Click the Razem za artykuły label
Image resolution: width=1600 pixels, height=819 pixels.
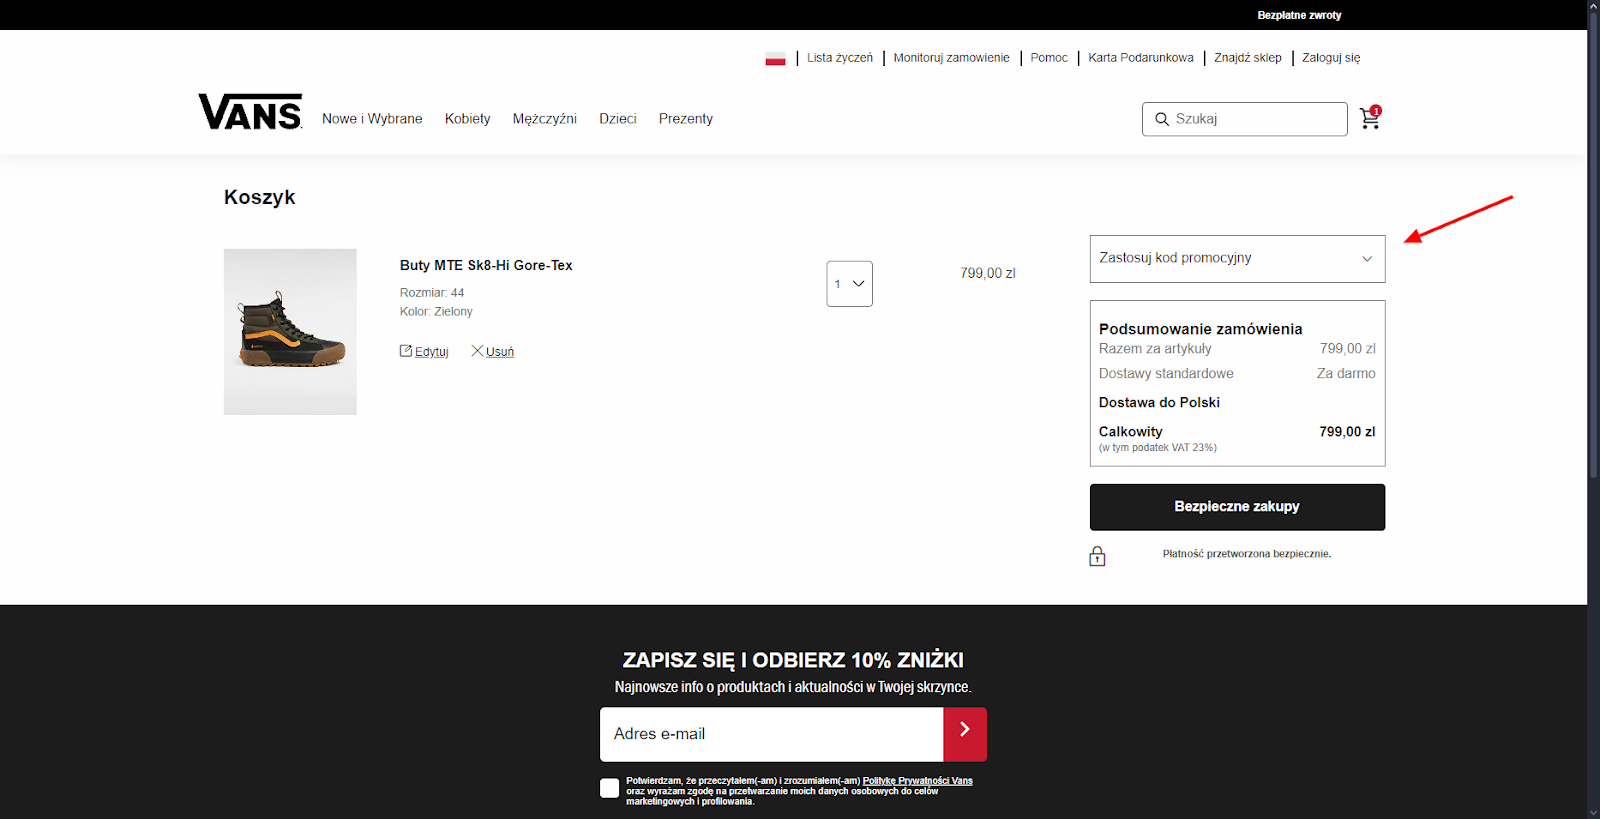coord(1155,349)
